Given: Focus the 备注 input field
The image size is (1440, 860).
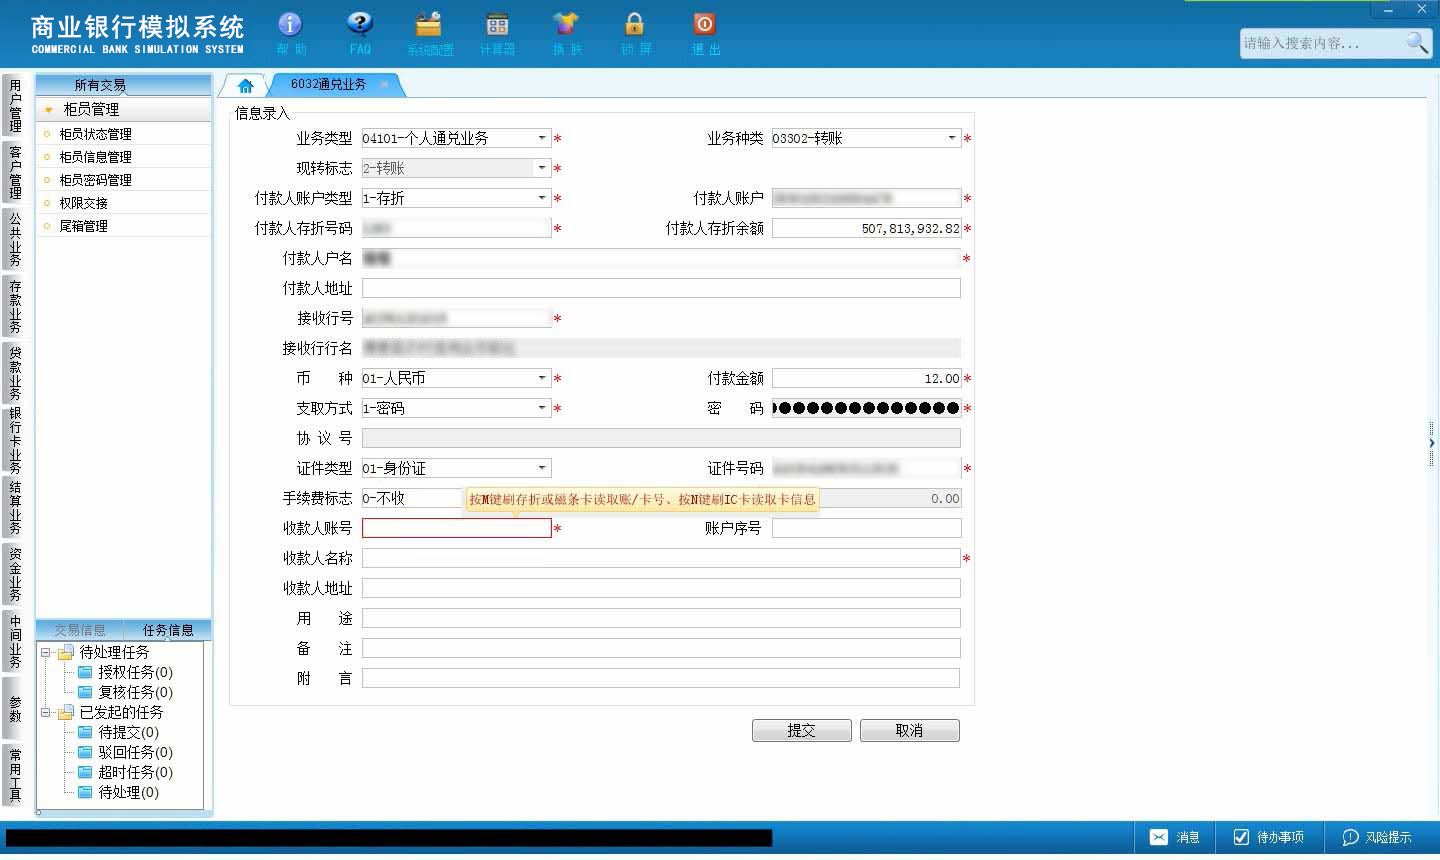Looking at the screenshot, I should tap(661, 648).
